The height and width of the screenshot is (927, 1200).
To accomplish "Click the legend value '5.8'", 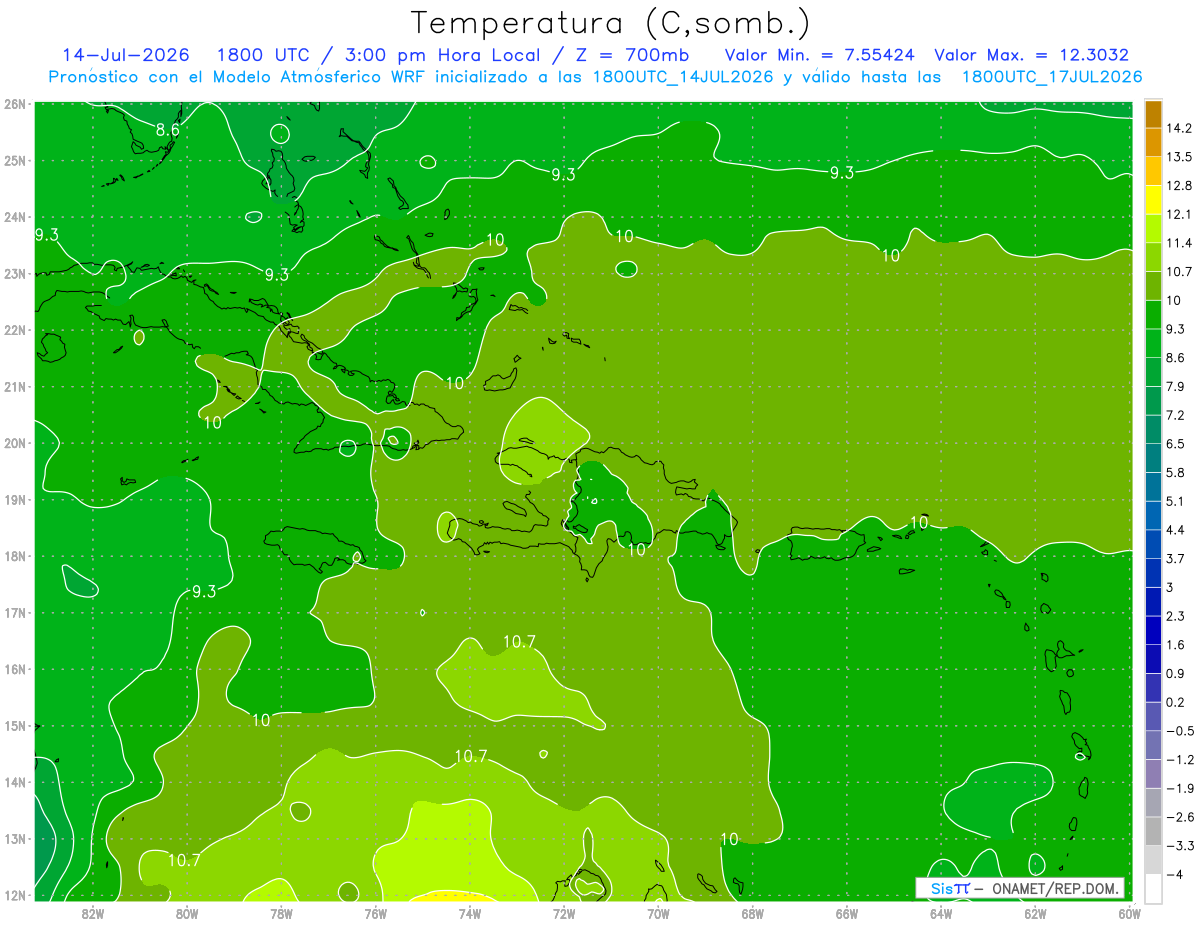I will pos(1175,472).
